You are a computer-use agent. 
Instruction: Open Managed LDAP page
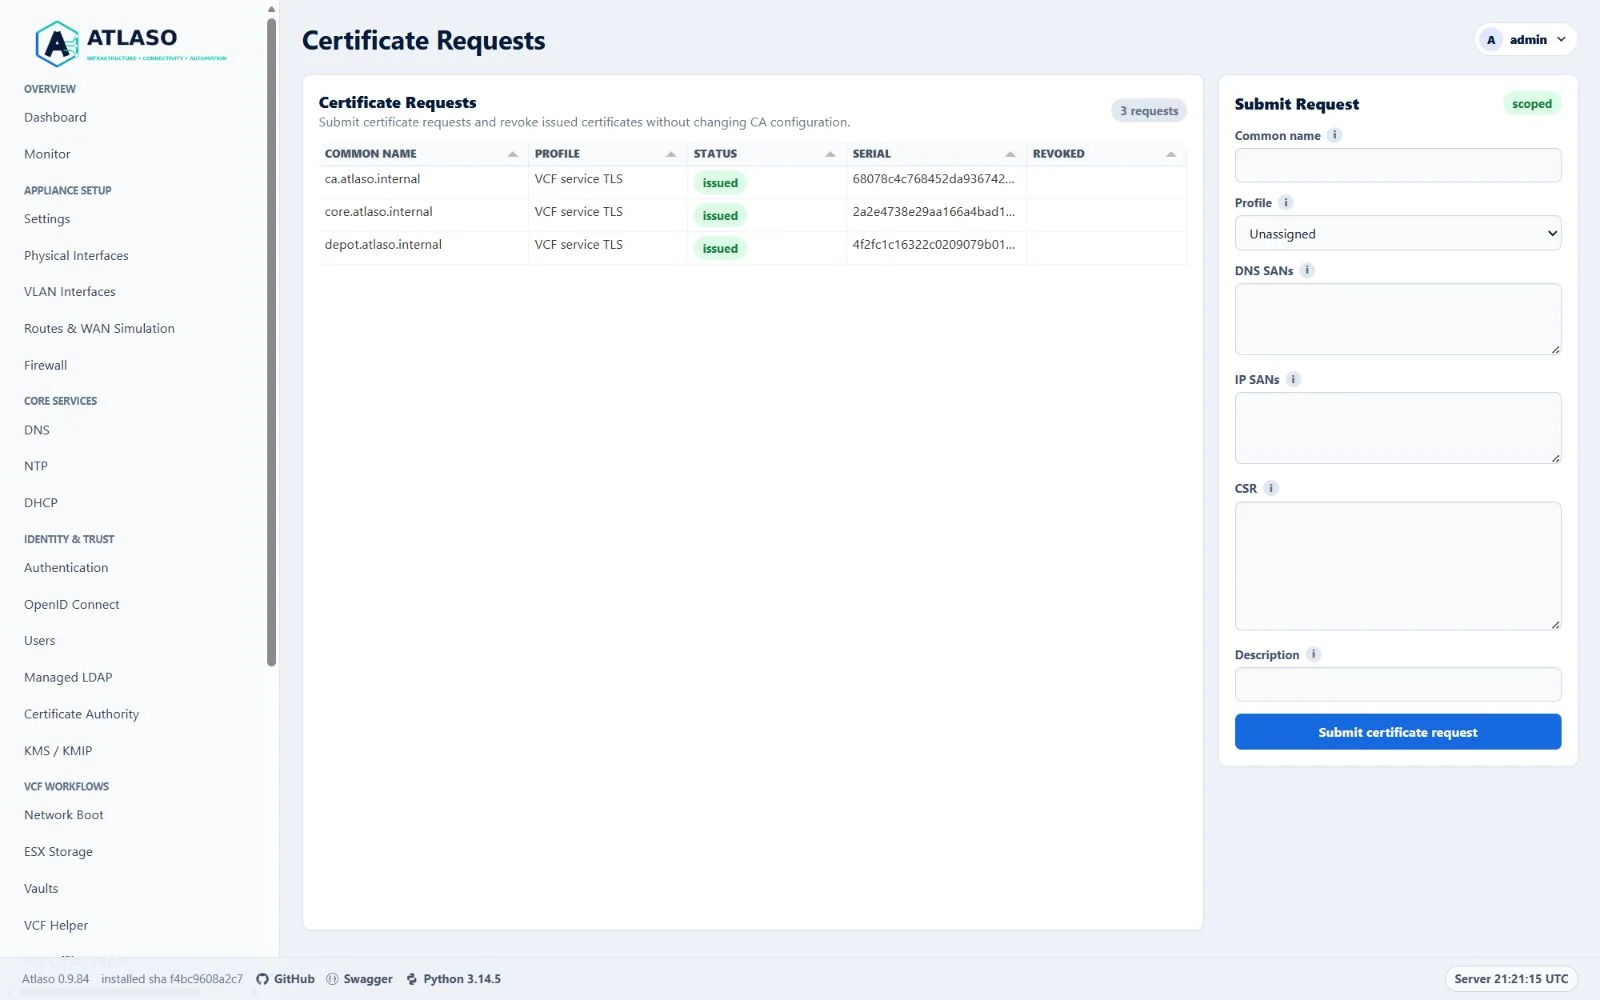click(68, 677)
